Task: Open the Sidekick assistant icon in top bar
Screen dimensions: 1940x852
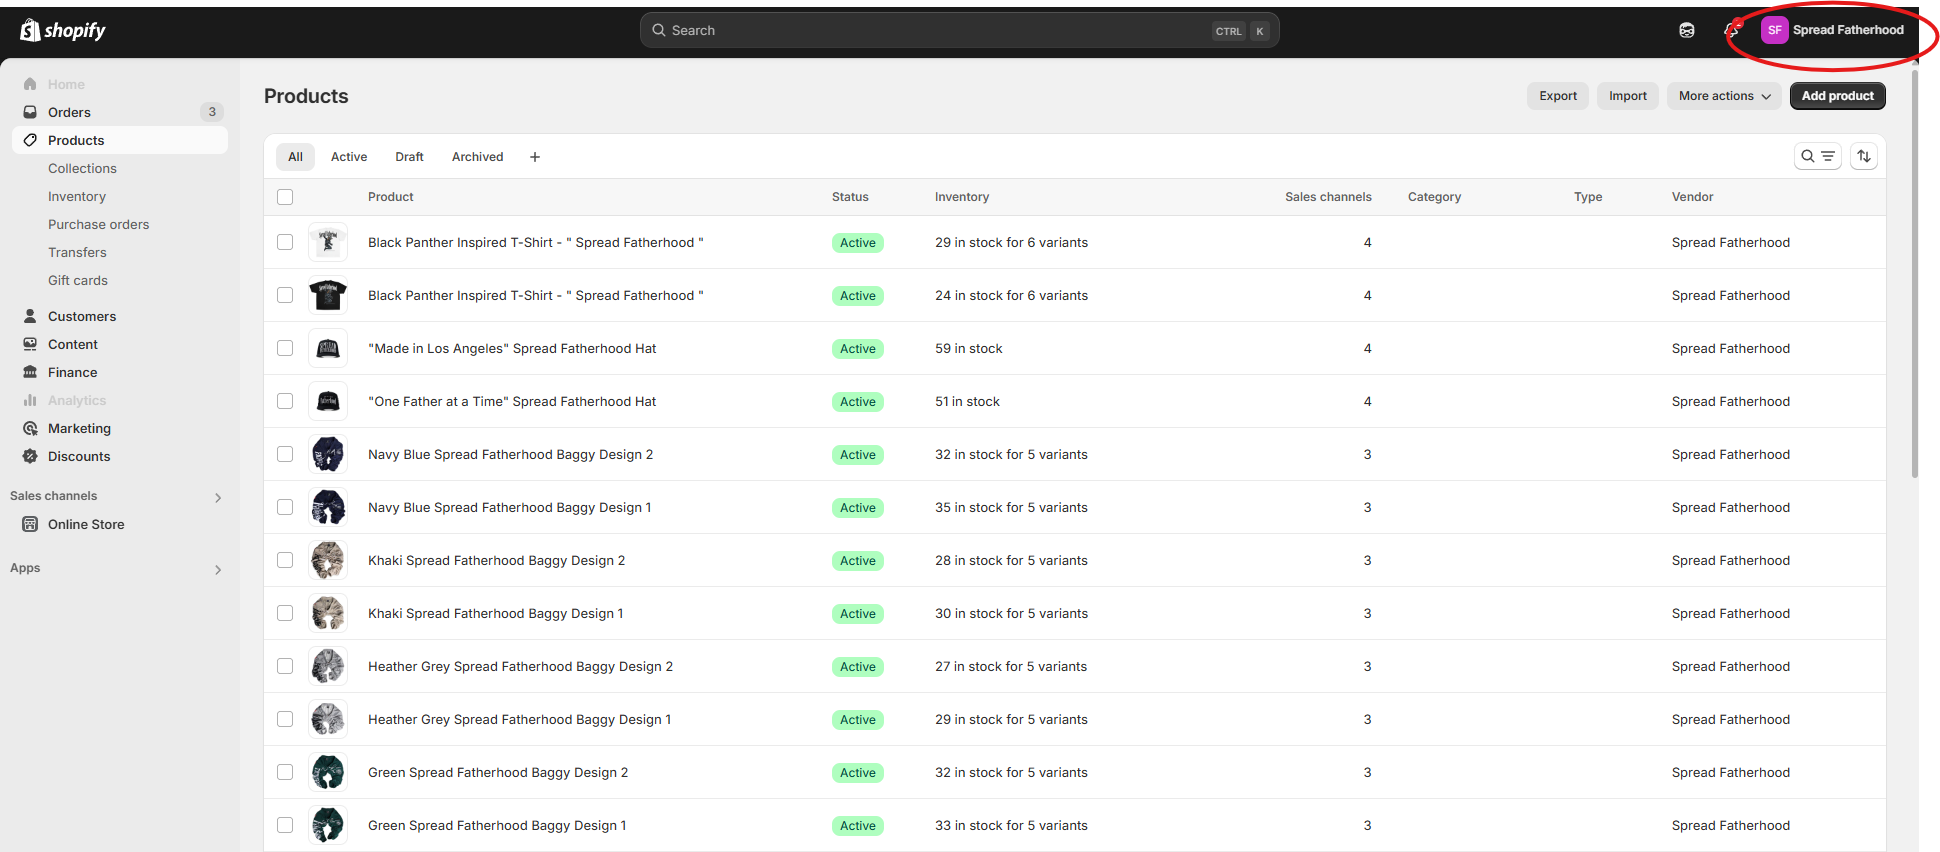Action: click(1687, 30)
